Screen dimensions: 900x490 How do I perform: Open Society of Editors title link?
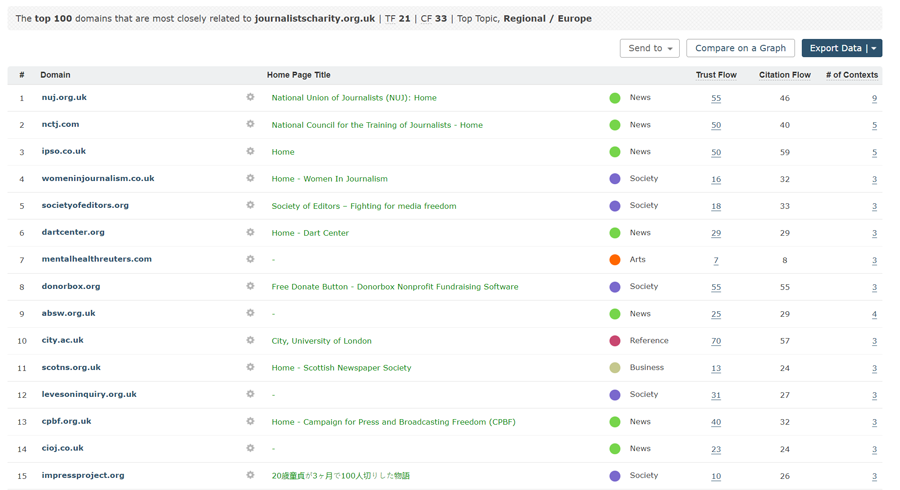(x=363, y=206)
